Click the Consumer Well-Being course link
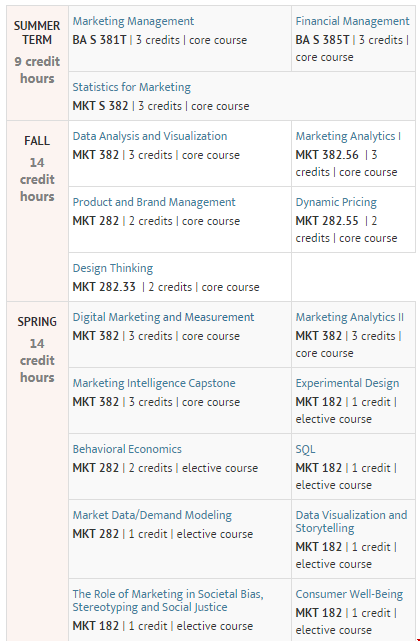 [349, 594]
